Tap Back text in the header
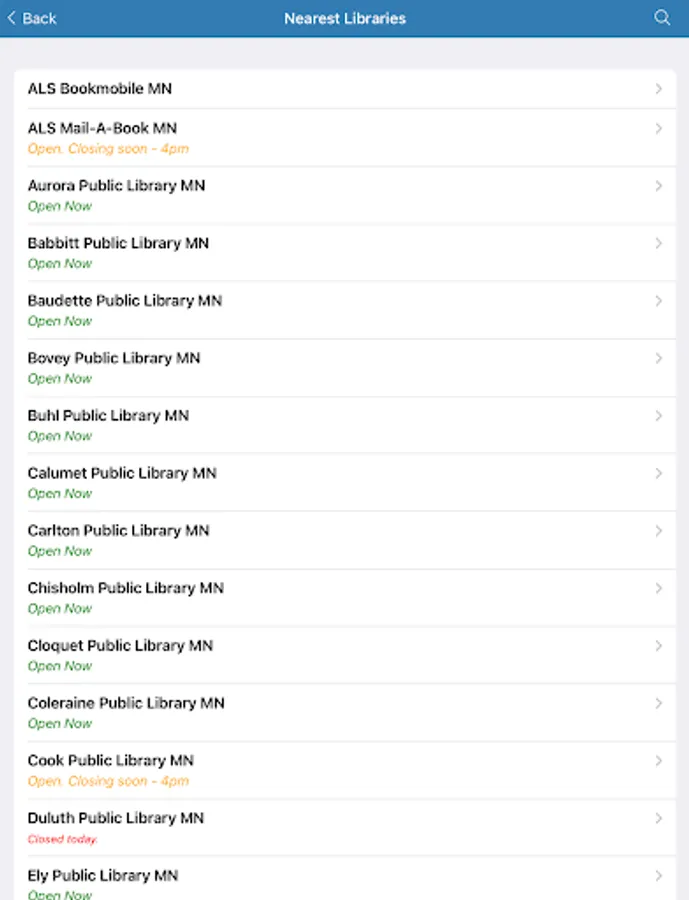 (x=39, y=18)
